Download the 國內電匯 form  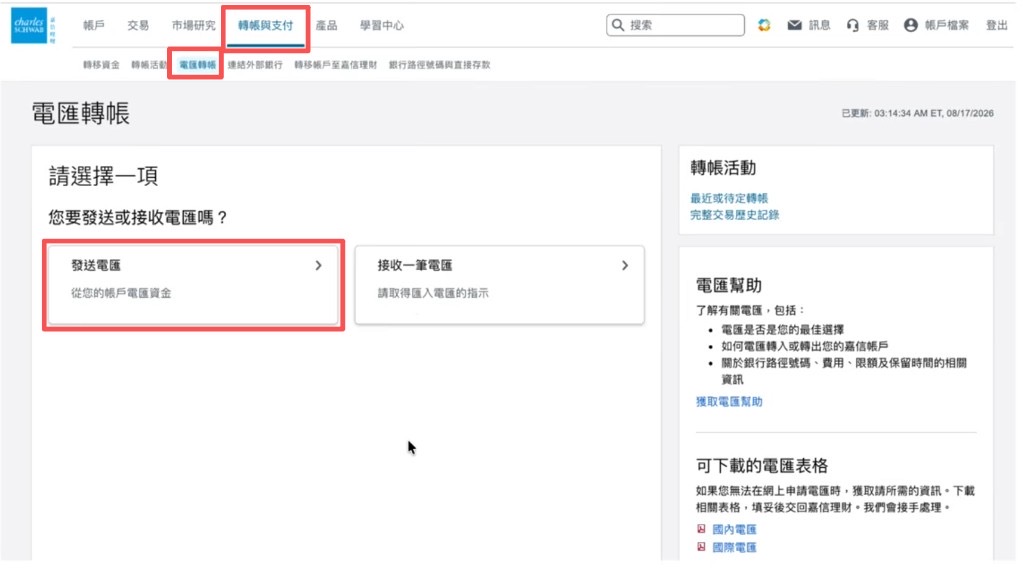734,529
